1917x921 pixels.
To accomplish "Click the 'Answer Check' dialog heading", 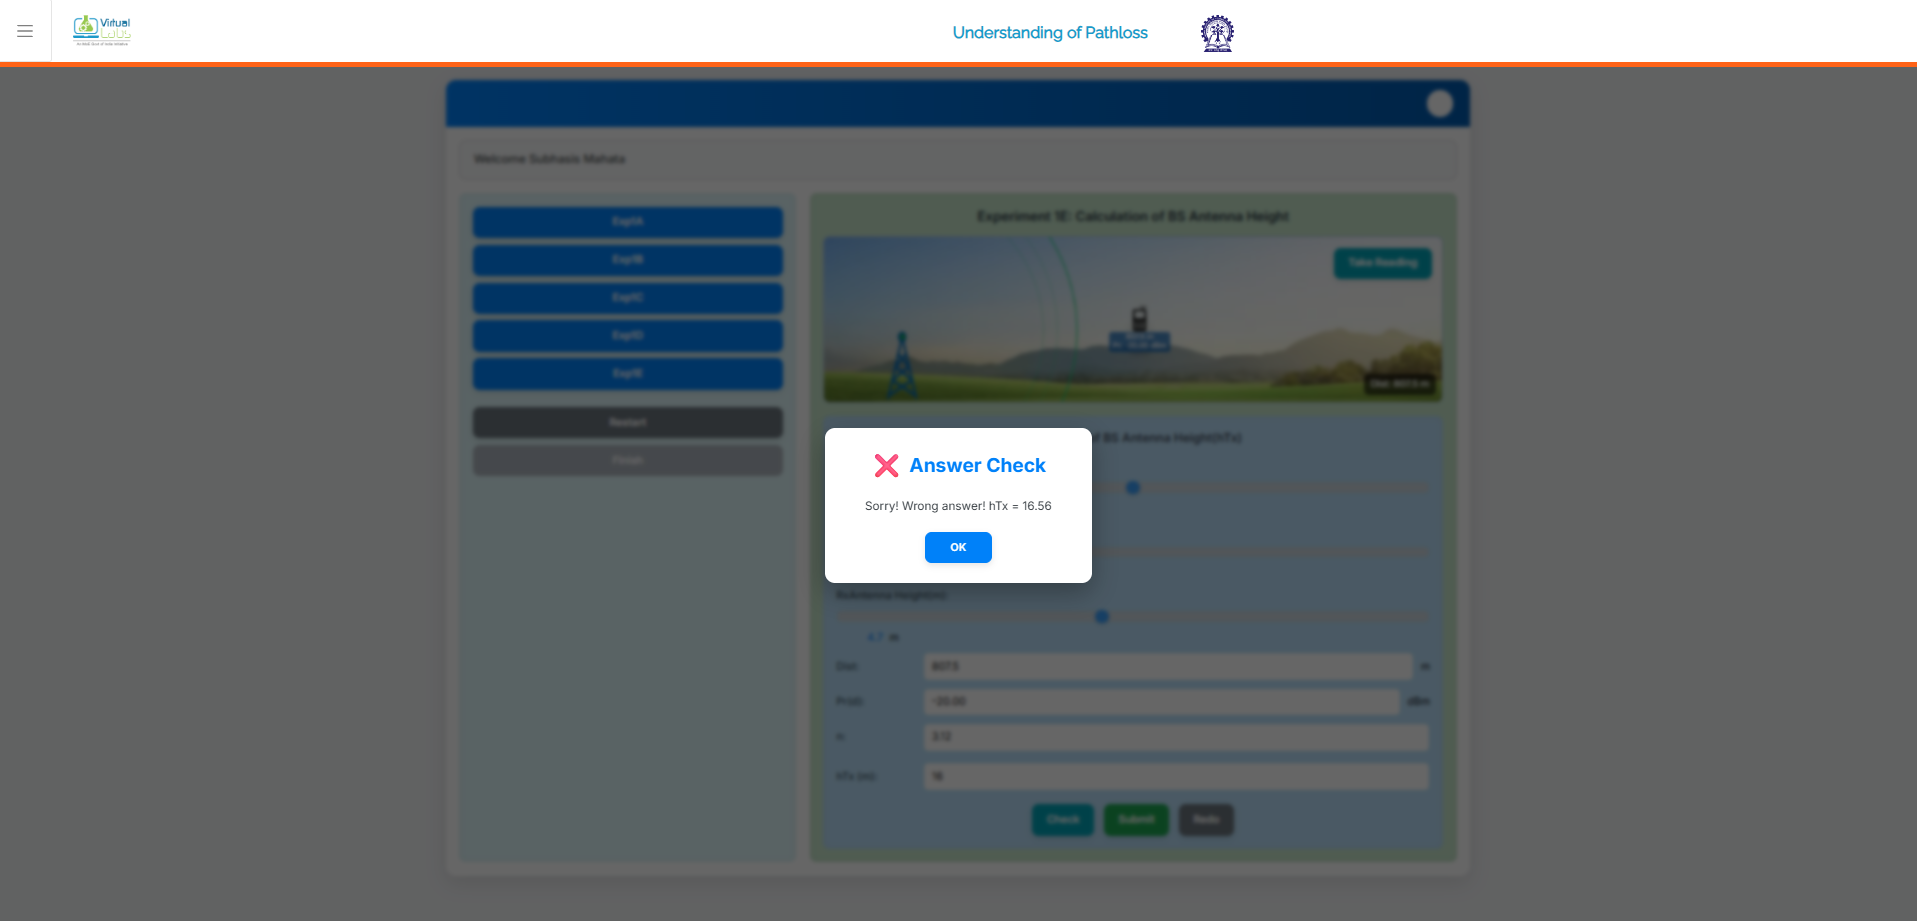I will [977, 465].
